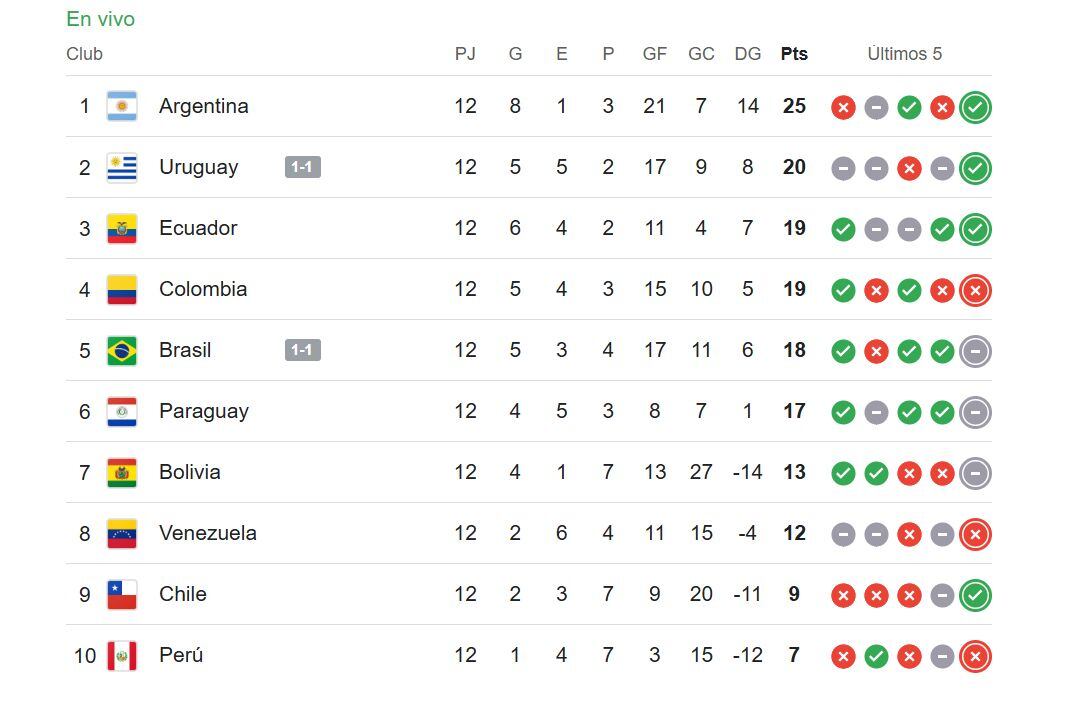Open the Pts column header

pyautogui.click(x=793, y=54)
